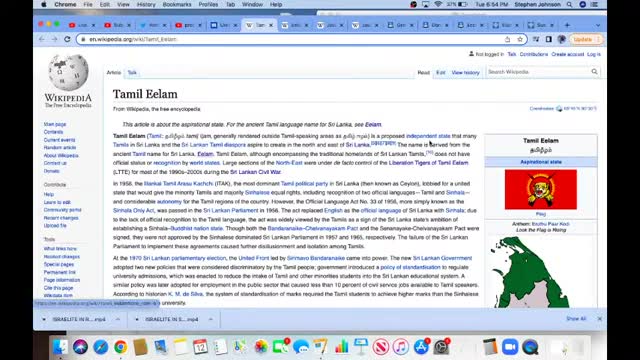Open FaceTime from the dock
The width and height of the screenshot is (640, 360).
(280, 347)
